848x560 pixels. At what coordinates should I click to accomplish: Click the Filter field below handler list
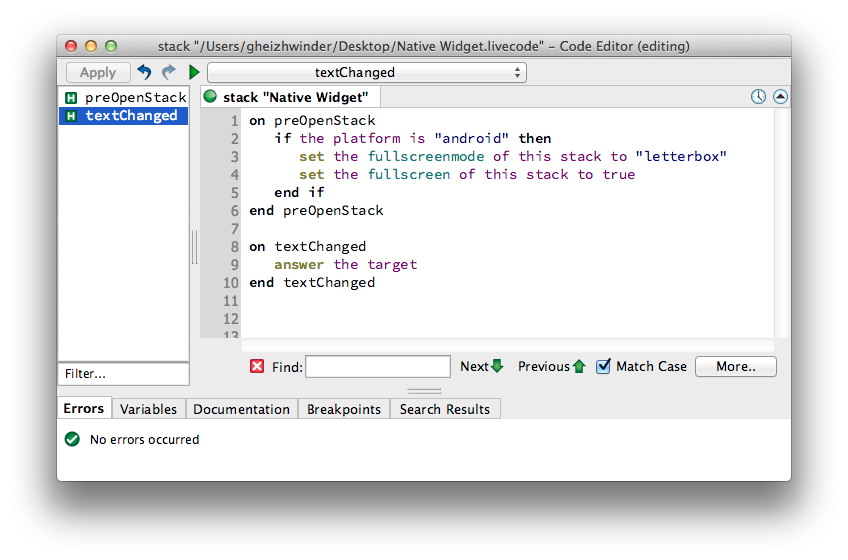click(x=123, y=374)
